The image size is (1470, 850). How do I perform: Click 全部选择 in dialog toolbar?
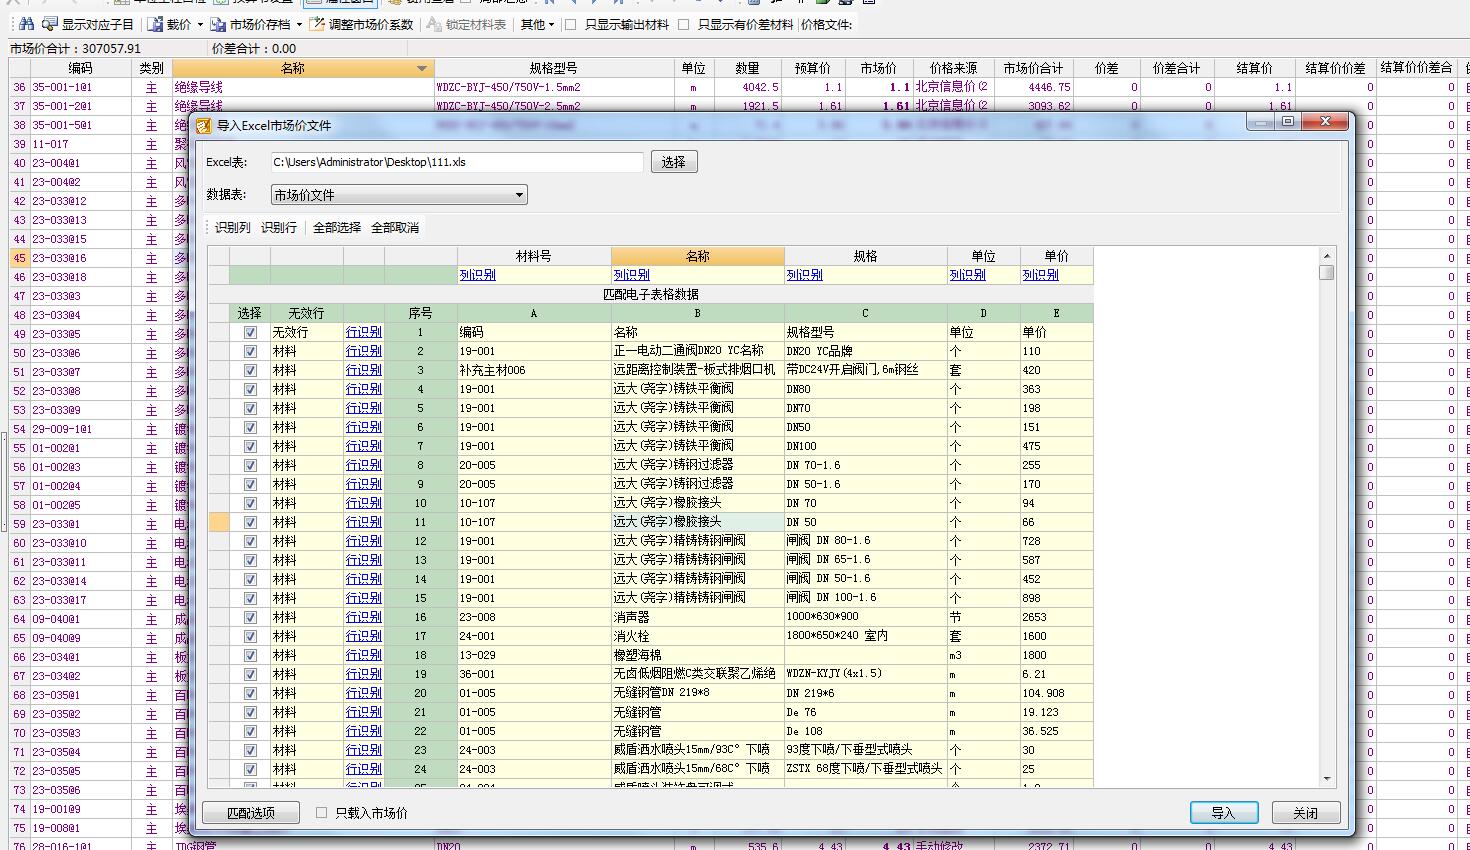(336, 228)
